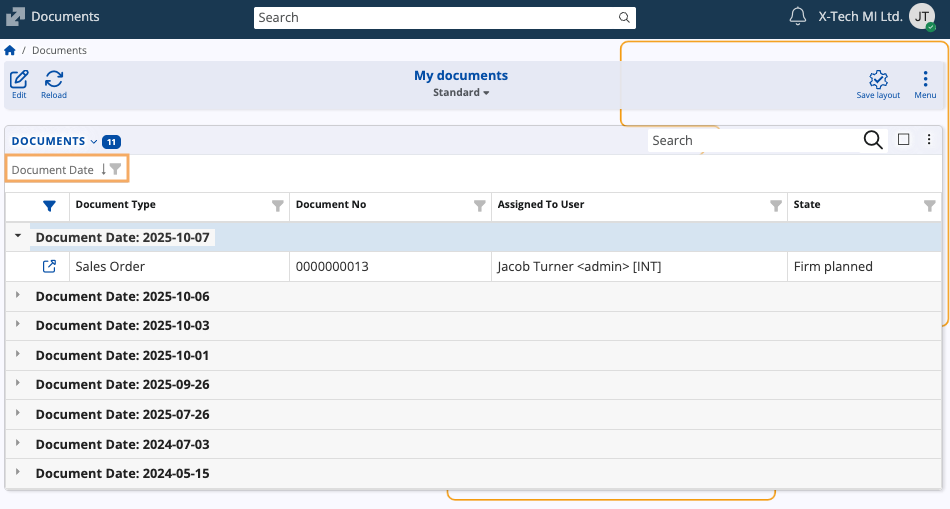Screen dimensions: 950x509
Task: Click the JT user avatar
Action: tap(922, 17)
